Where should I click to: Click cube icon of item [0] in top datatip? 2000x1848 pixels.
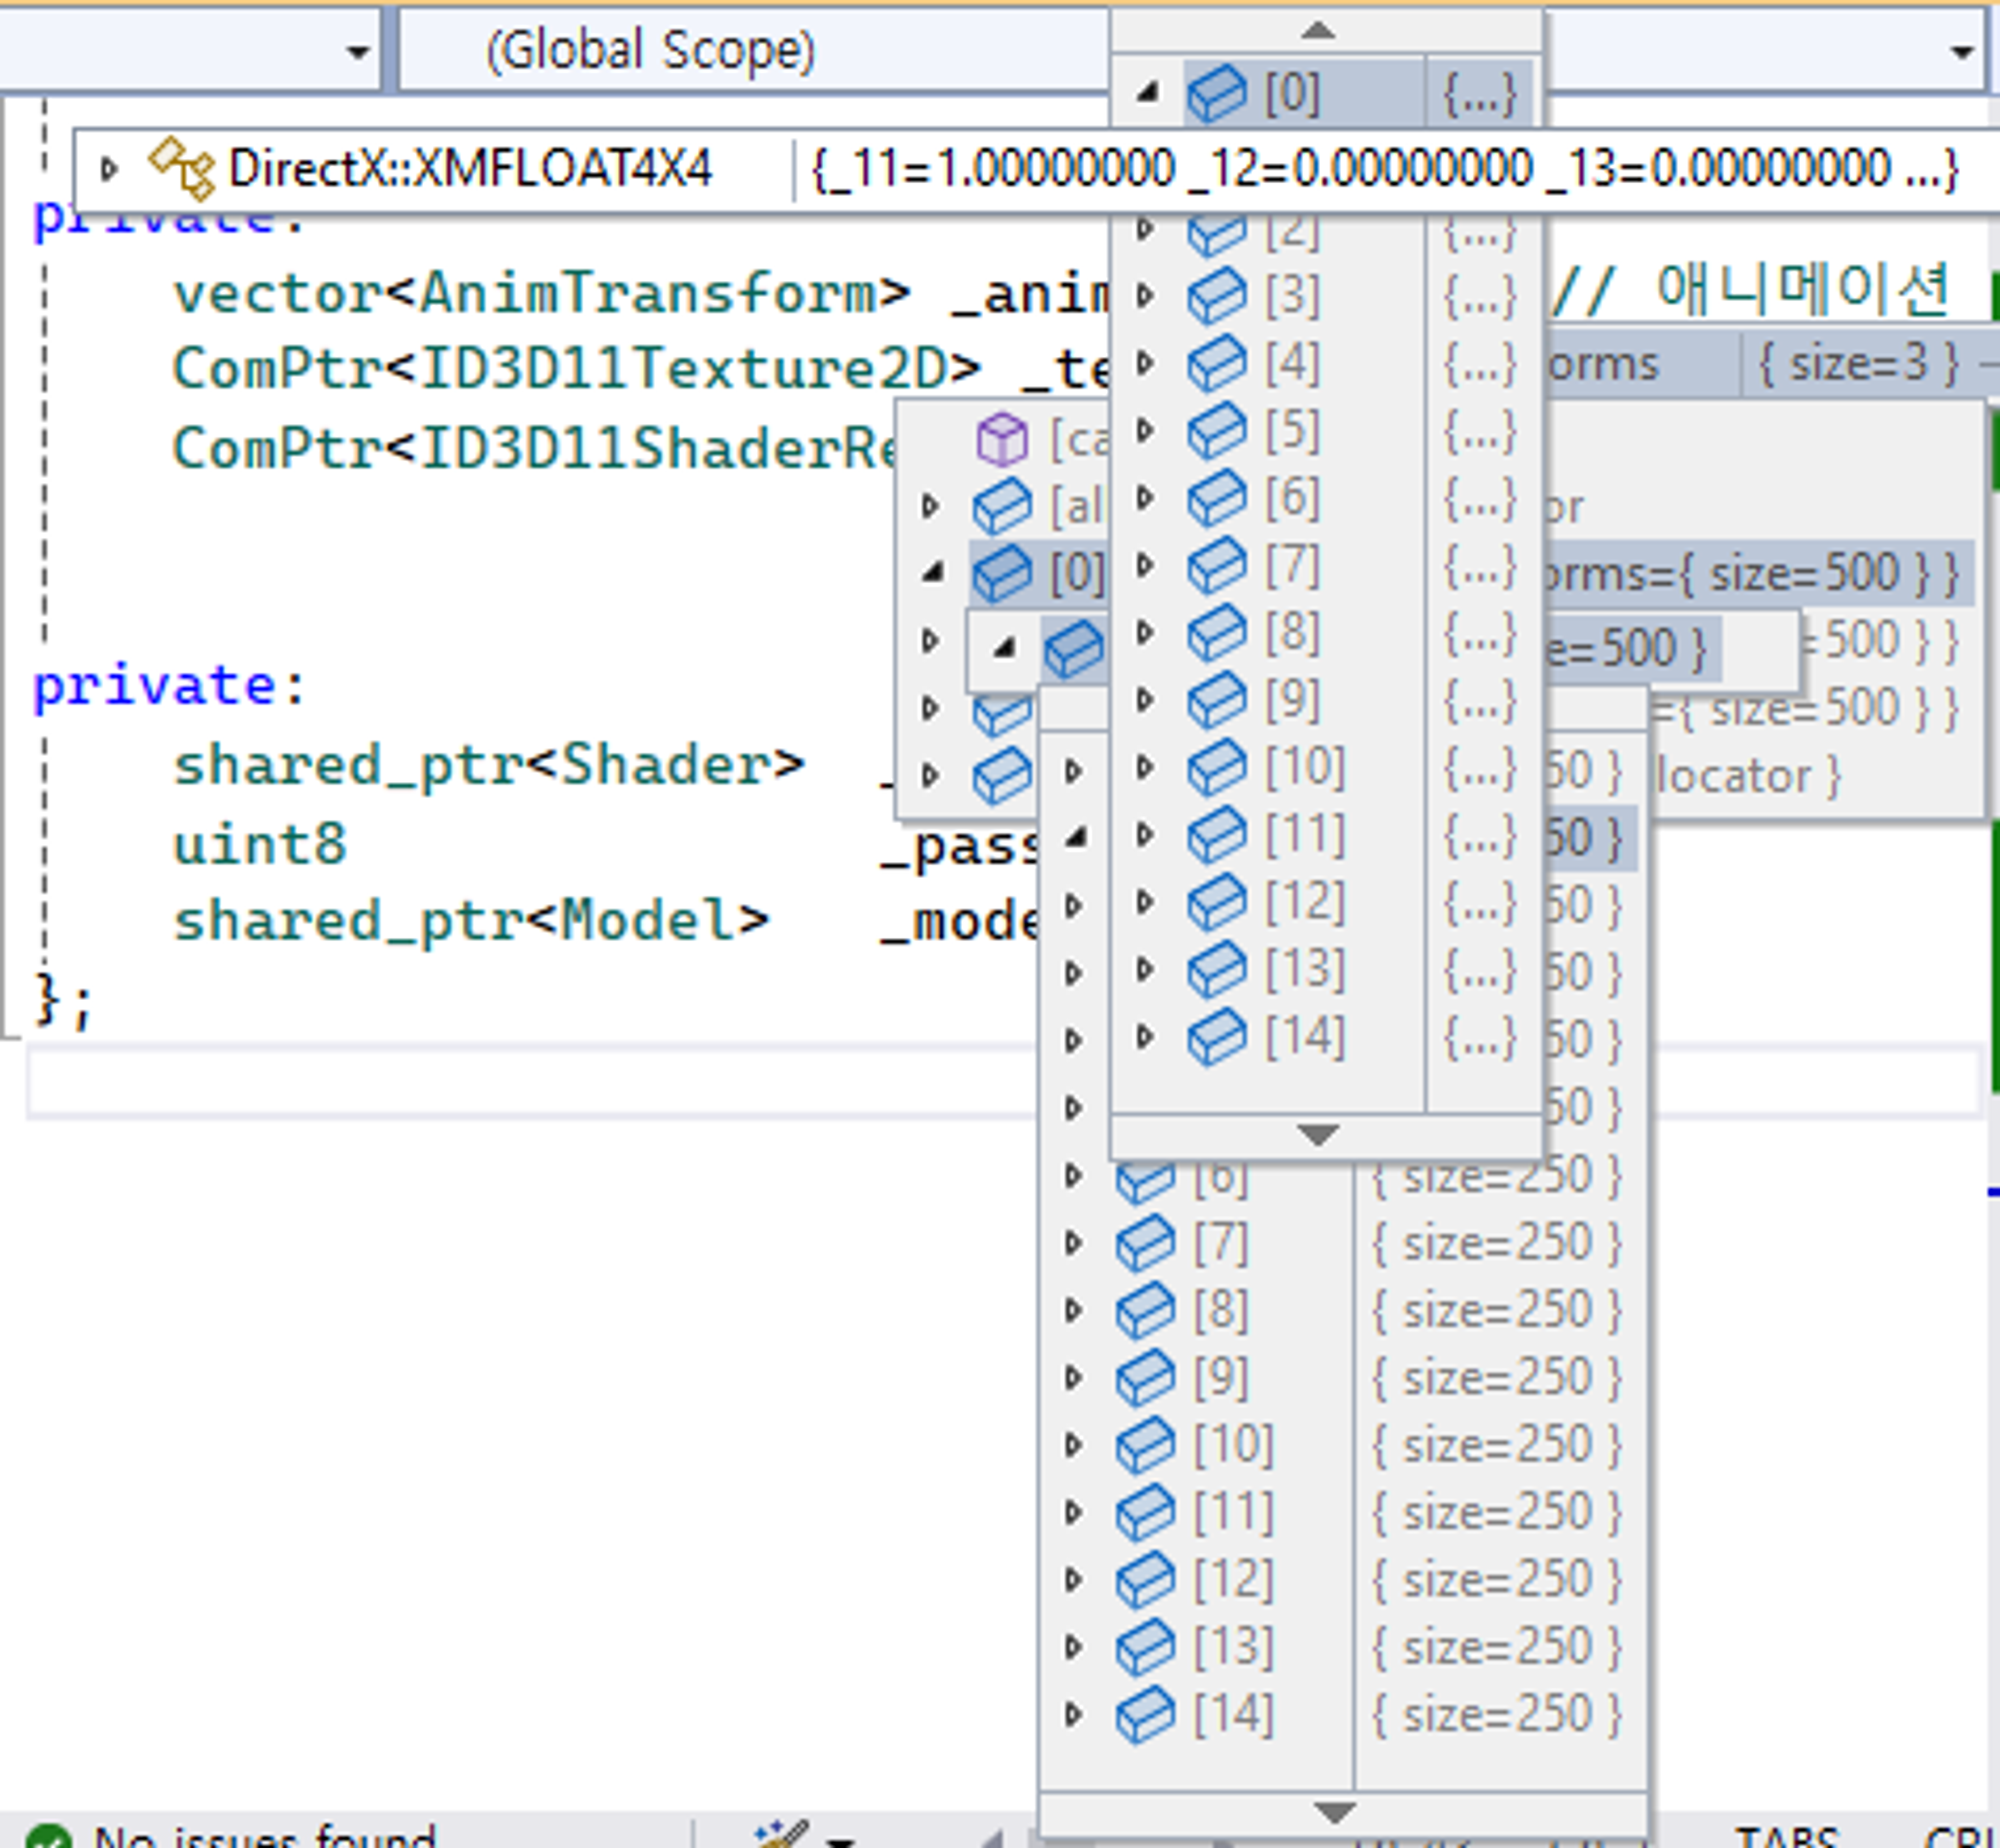coord(1216,93)
